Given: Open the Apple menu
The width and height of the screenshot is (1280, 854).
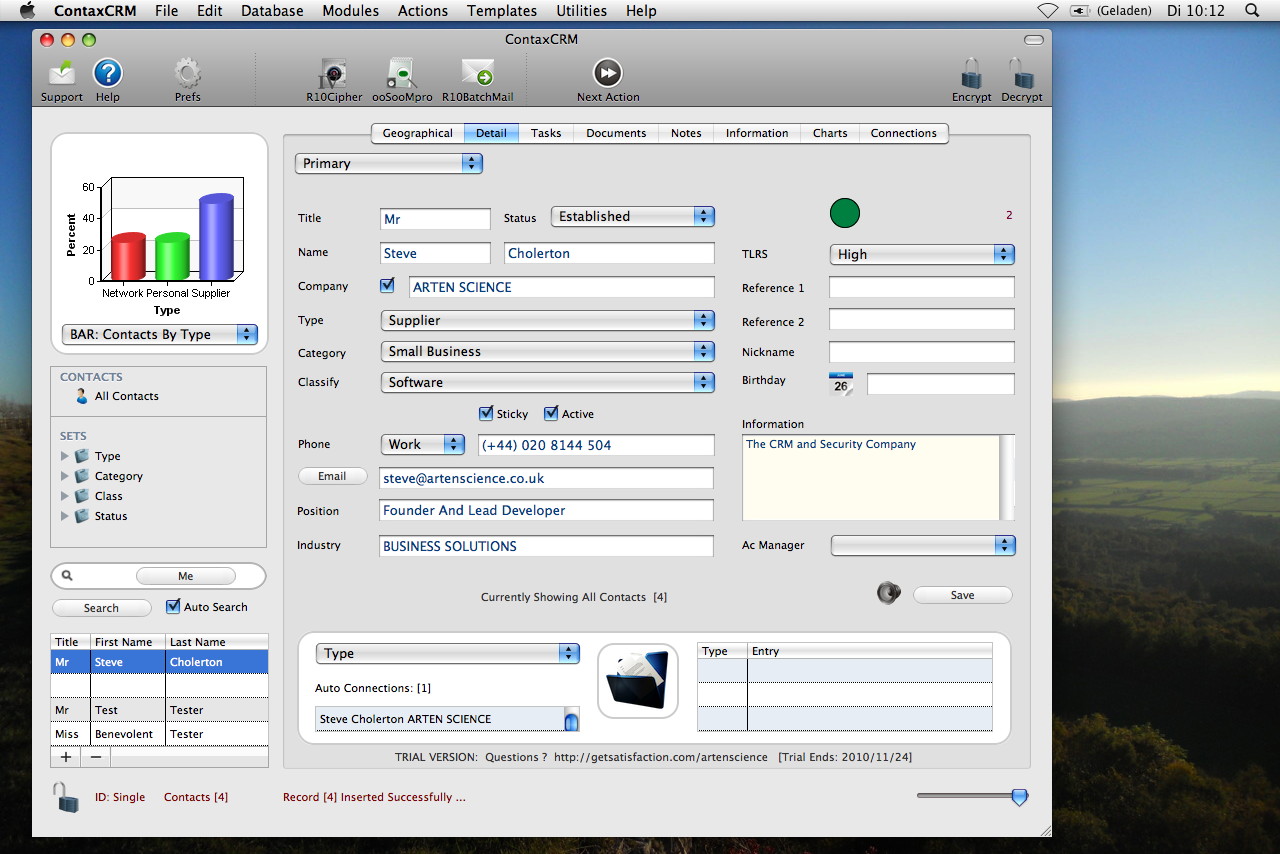Looking at the screenshot, I should (27, 11).
